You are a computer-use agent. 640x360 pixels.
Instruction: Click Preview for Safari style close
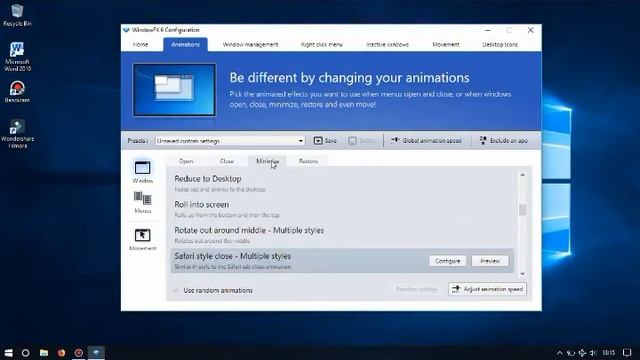coord(490,261)
